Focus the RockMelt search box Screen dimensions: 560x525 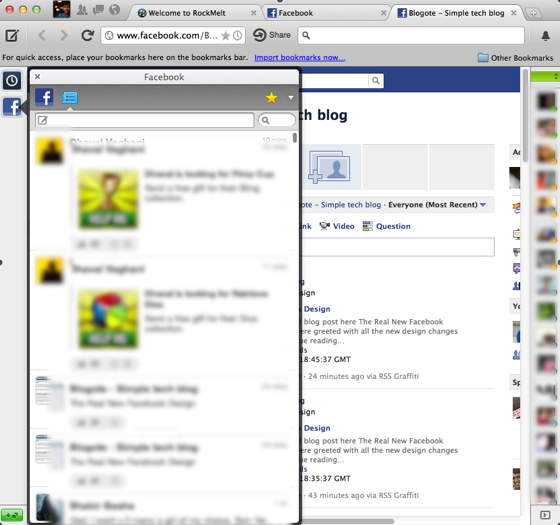[x=411, y=35]
